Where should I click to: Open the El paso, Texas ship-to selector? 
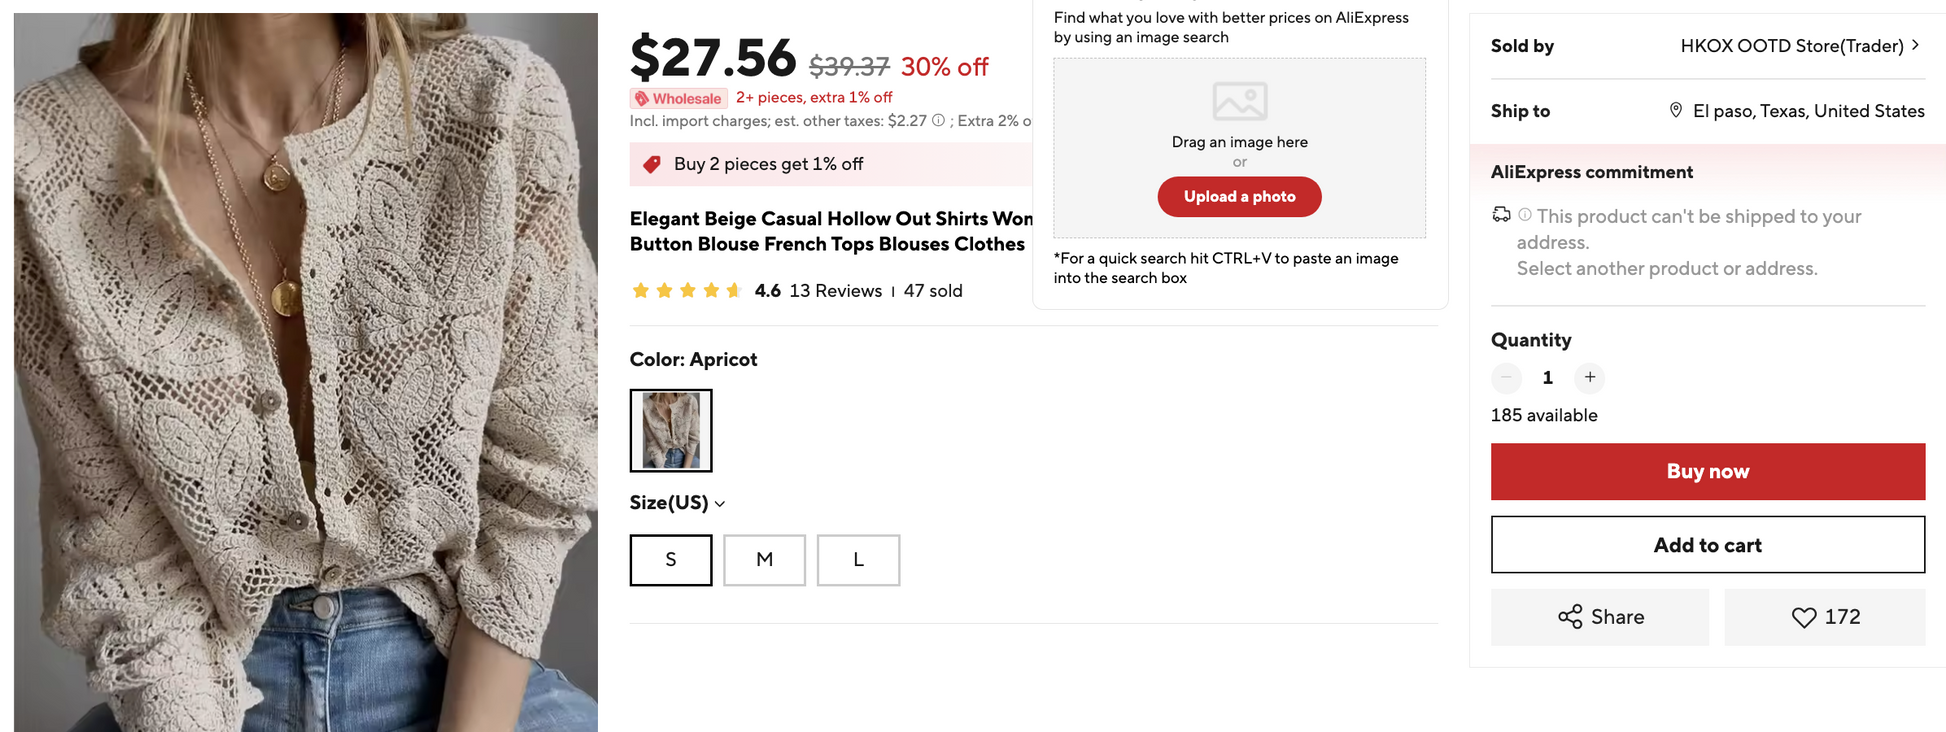pos(1797,111)
